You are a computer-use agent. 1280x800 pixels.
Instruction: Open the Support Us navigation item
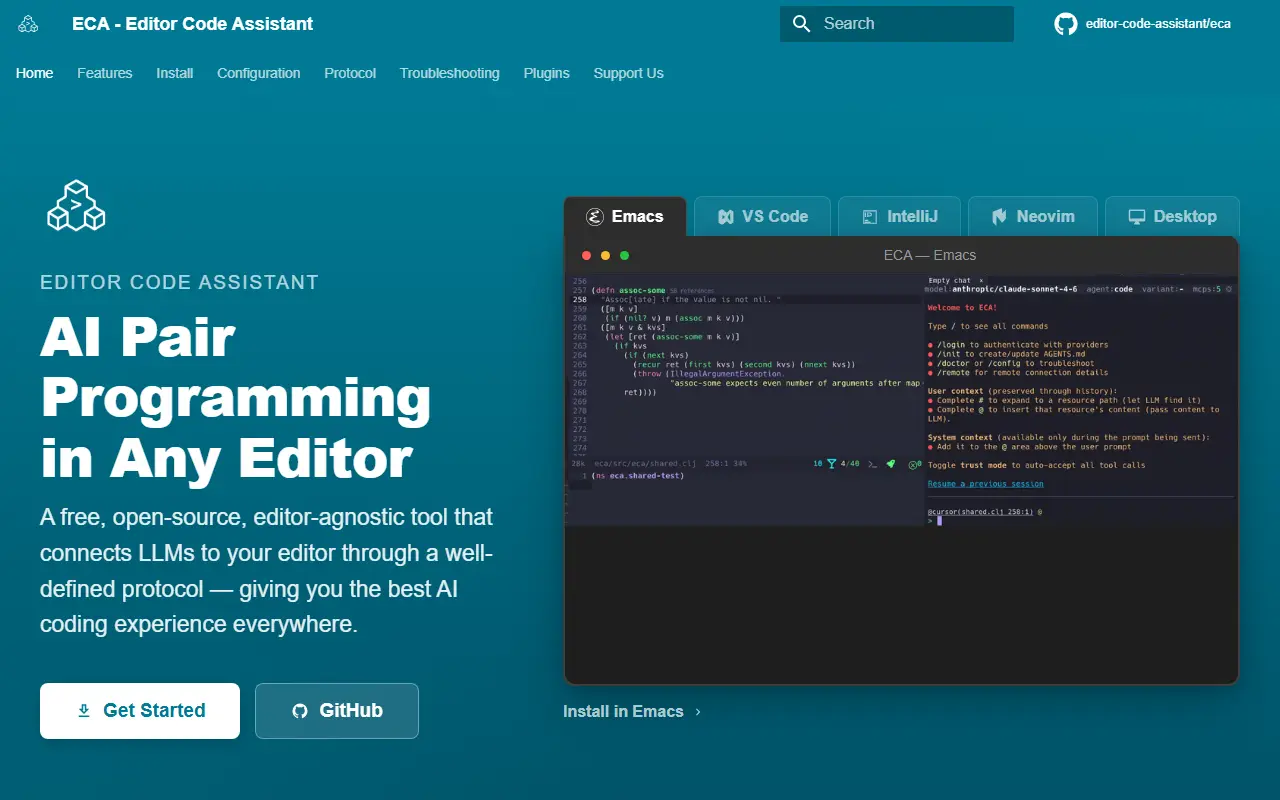(629, 73)
